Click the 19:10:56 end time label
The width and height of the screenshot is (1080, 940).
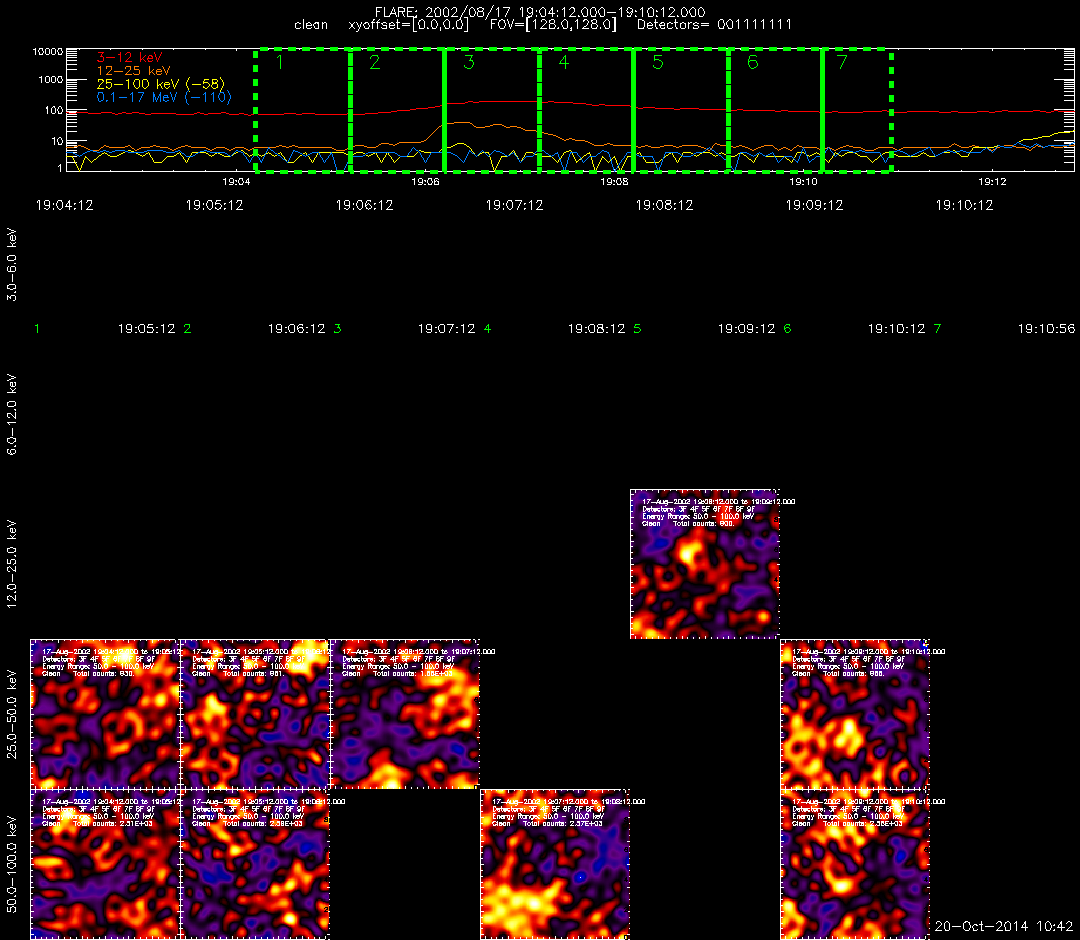click(1046, 329)
